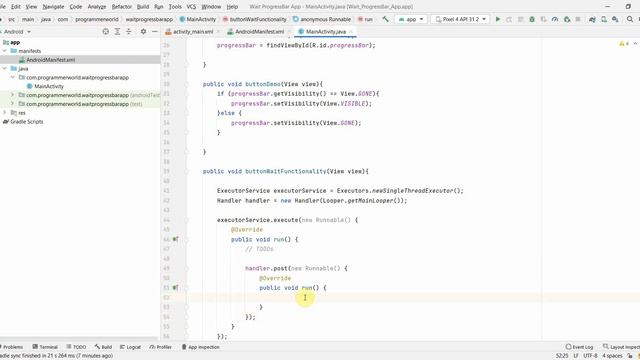This screenshot has width=640, height=360.
Task: Open the Terminal tool window
Action: coord(45,347)
